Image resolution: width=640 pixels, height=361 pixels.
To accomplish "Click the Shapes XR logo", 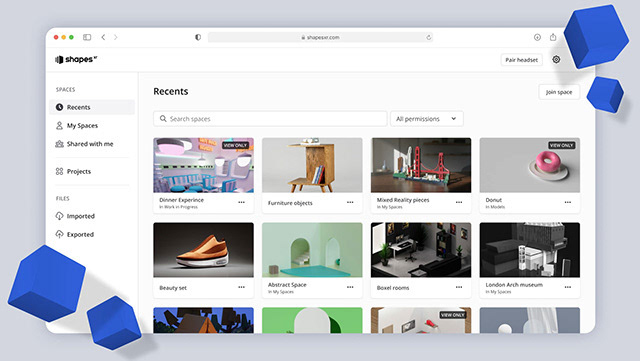I will tap(76, 60).
